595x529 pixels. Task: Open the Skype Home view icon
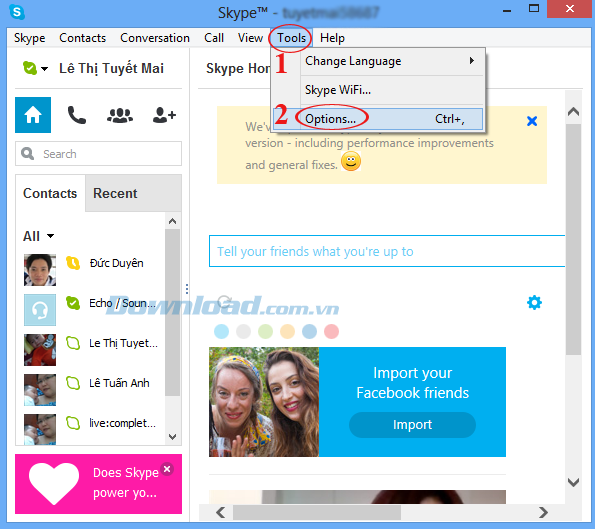33,115
